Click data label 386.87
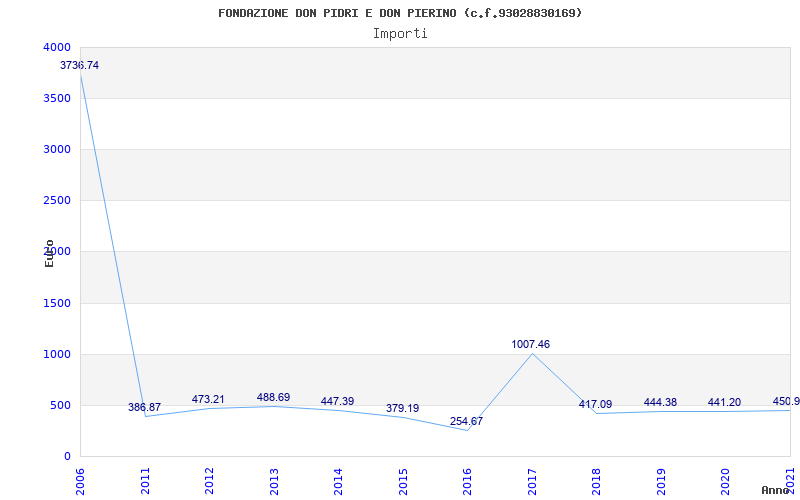Viewport: 800px width, 500px height. point(144,407)
